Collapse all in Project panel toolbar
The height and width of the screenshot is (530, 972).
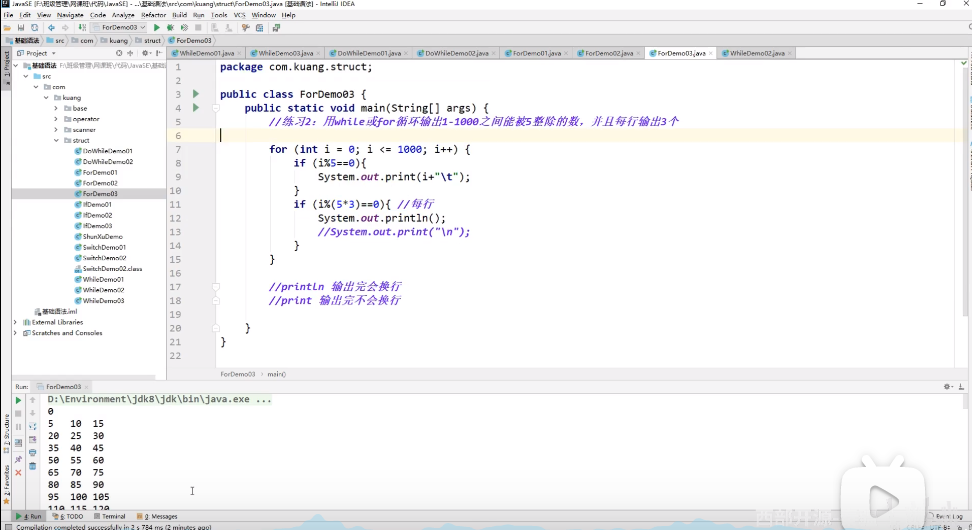(x=130, y=53)
